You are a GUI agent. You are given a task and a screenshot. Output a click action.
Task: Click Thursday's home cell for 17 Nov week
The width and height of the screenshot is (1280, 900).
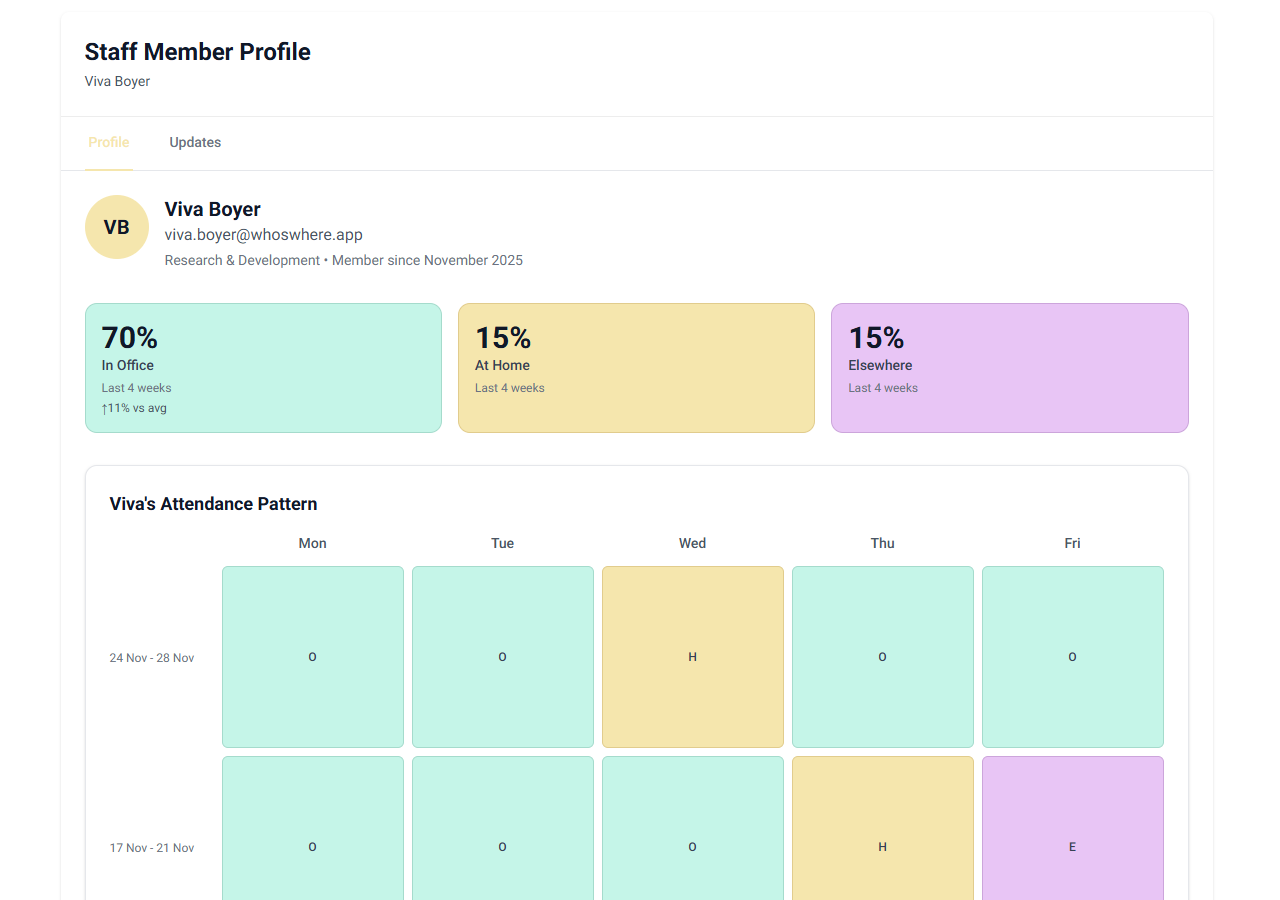882,846
